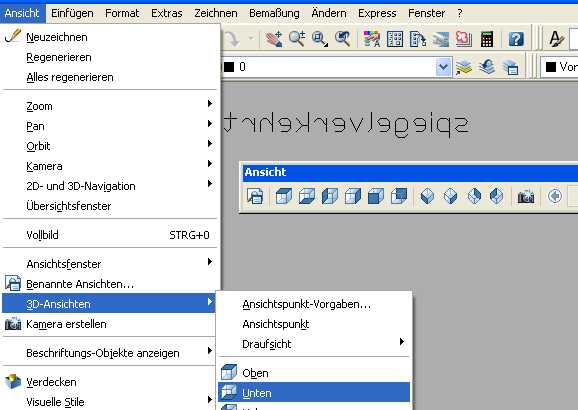Screen dimensions: 578x410
Task: Open the QuickCalc calculator icon
Action: [x=487, y=39]
